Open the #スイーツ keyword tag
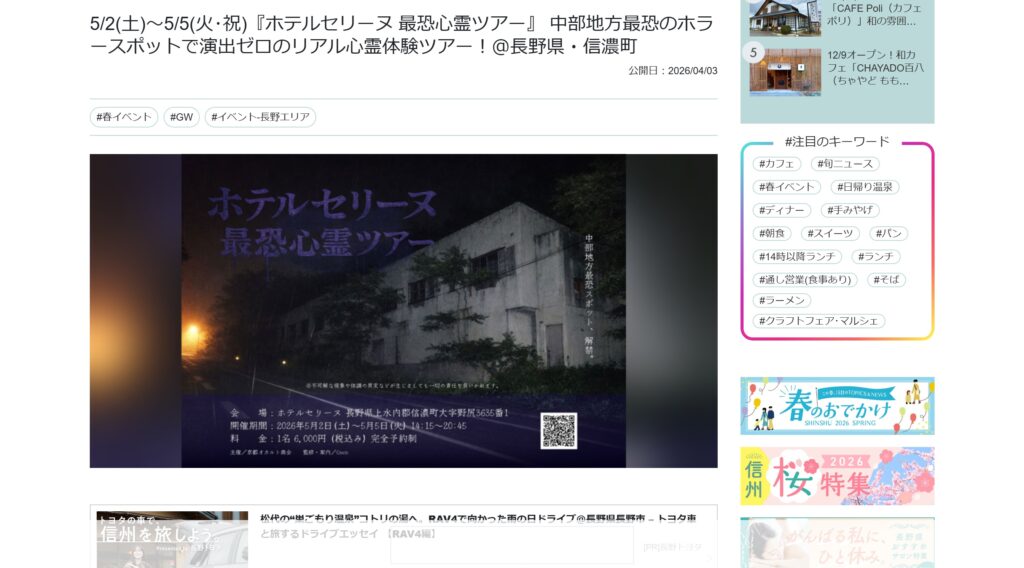This screenshot has height=568, width=1024. coord(830,233)
